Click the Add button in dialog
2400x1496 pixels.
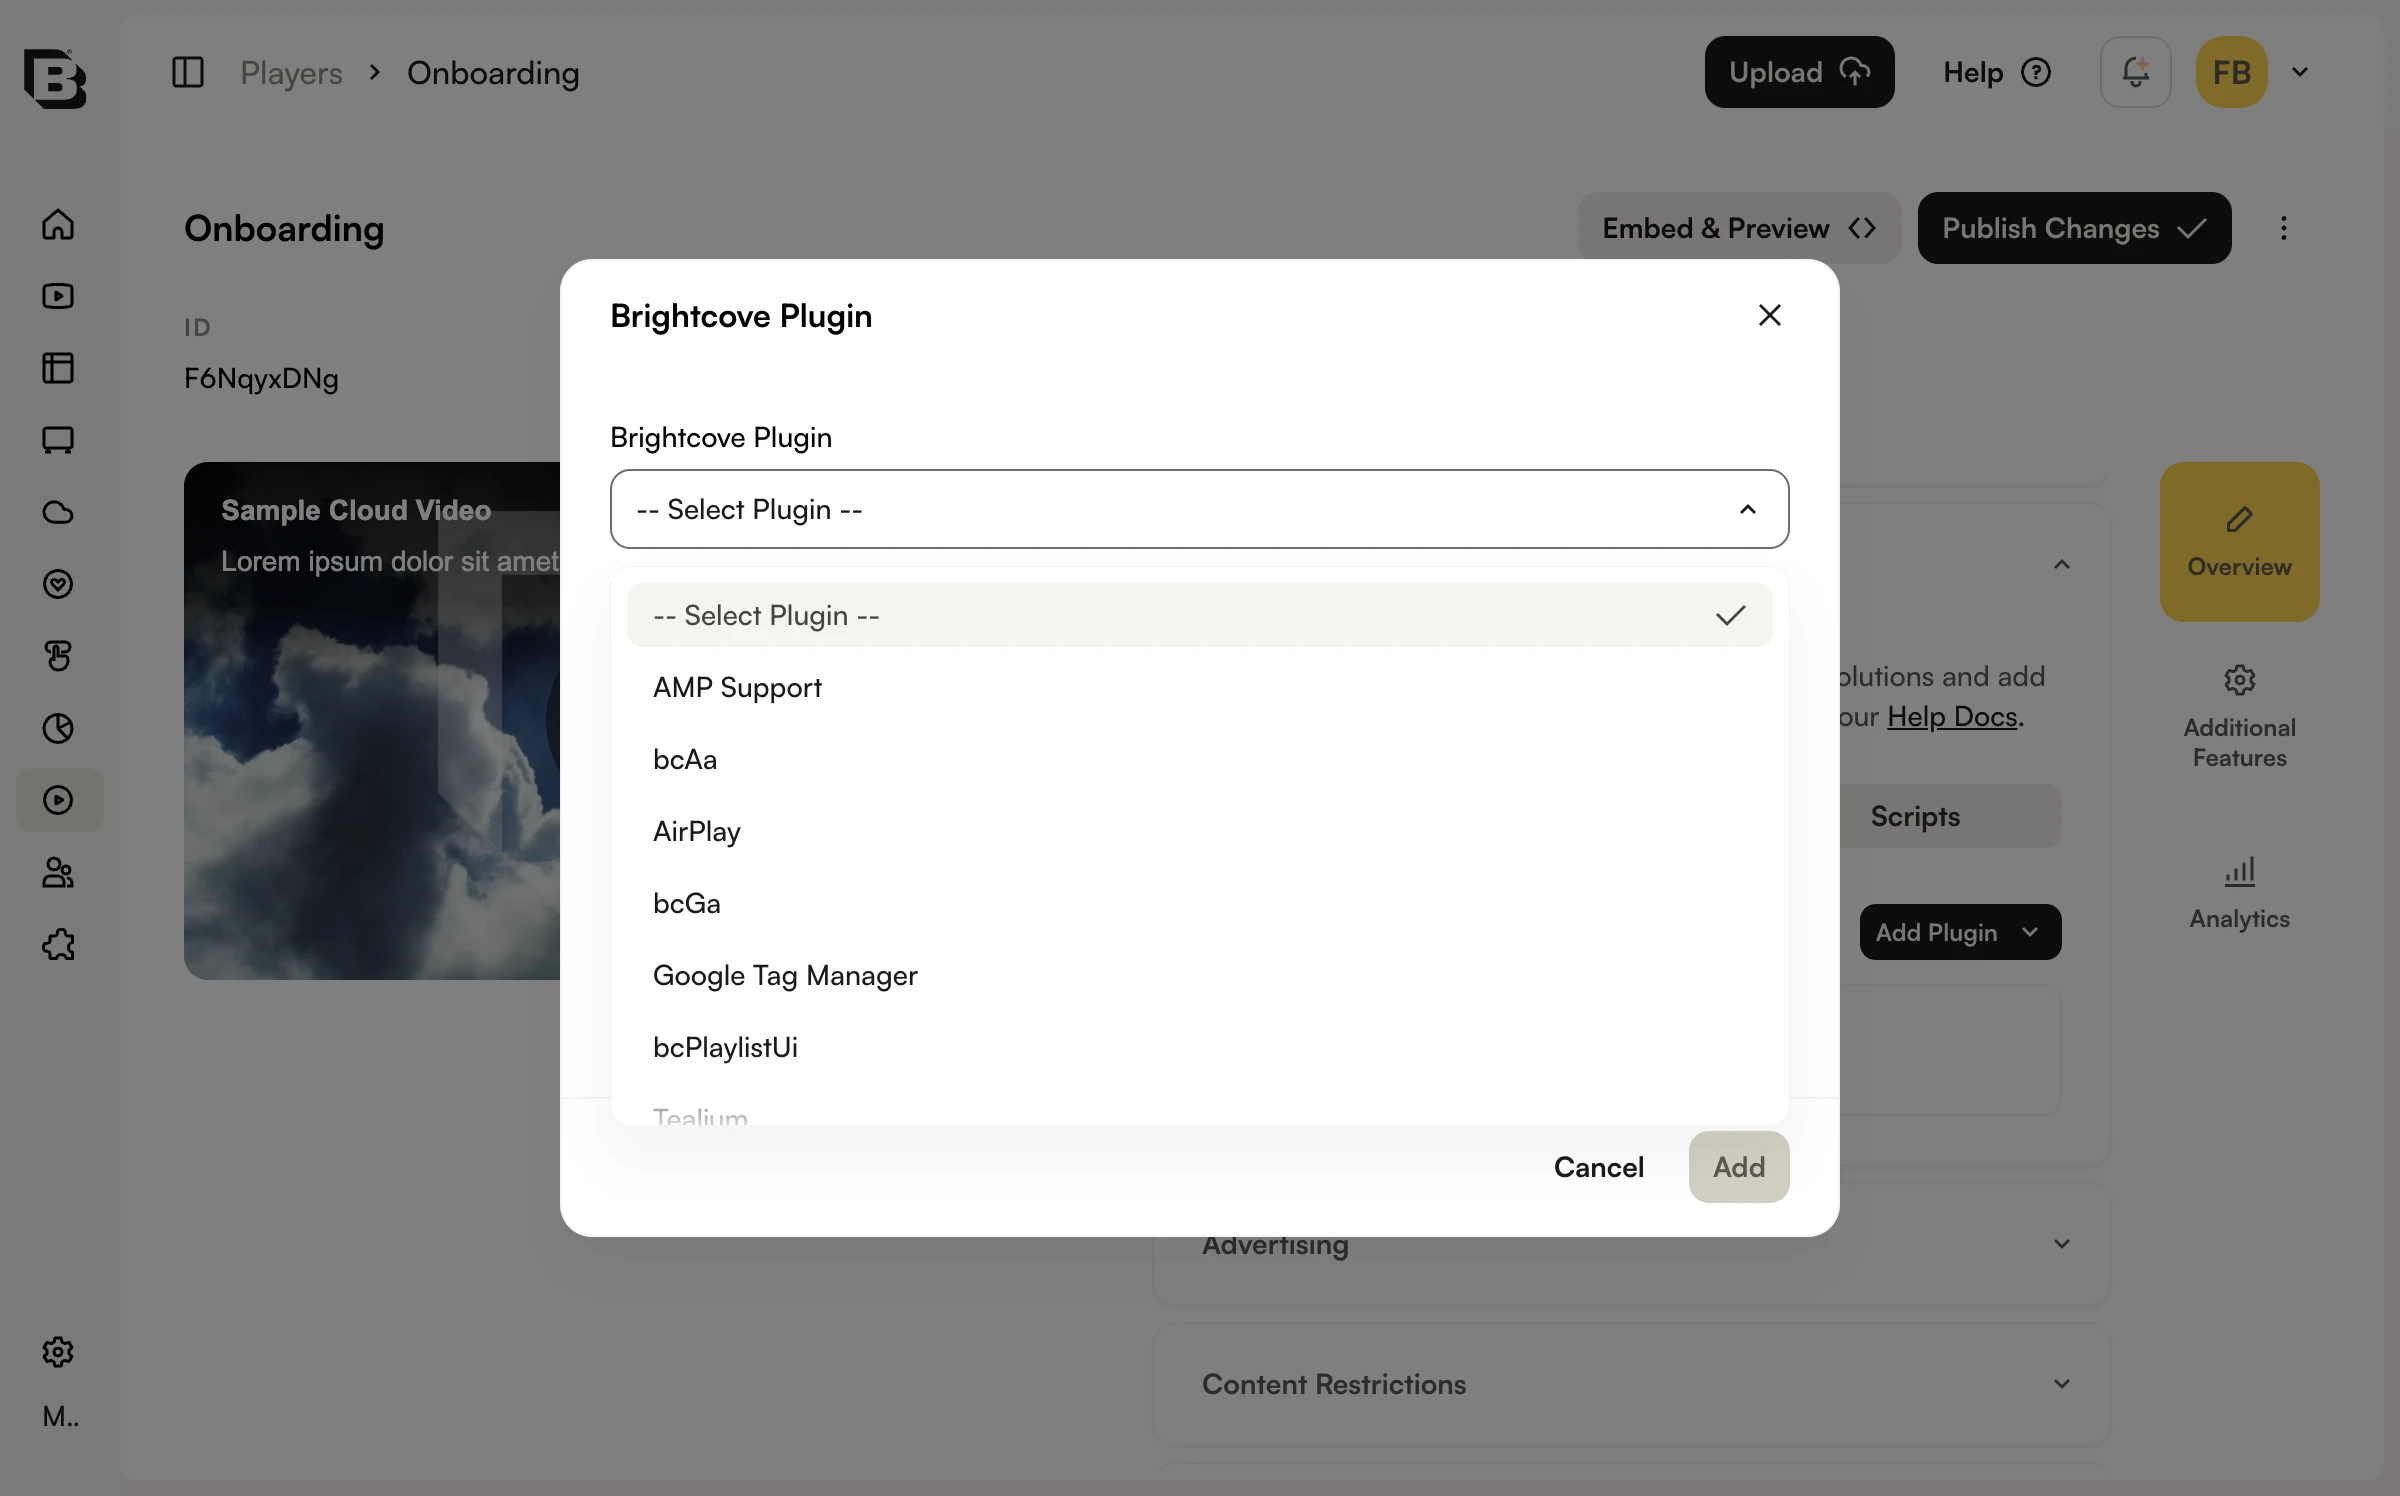point(1739,1167)
